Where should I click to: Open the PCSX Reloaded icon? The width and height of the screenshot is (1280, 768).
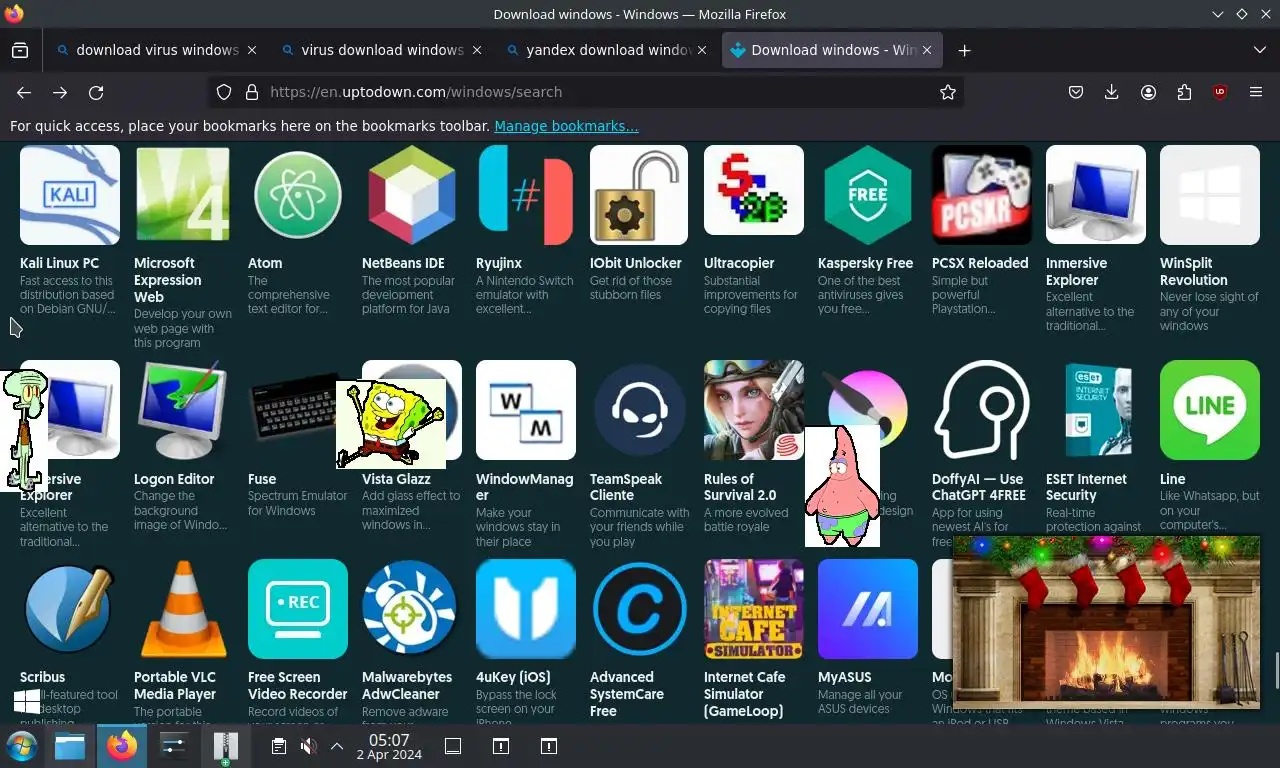tap(982, 195)
